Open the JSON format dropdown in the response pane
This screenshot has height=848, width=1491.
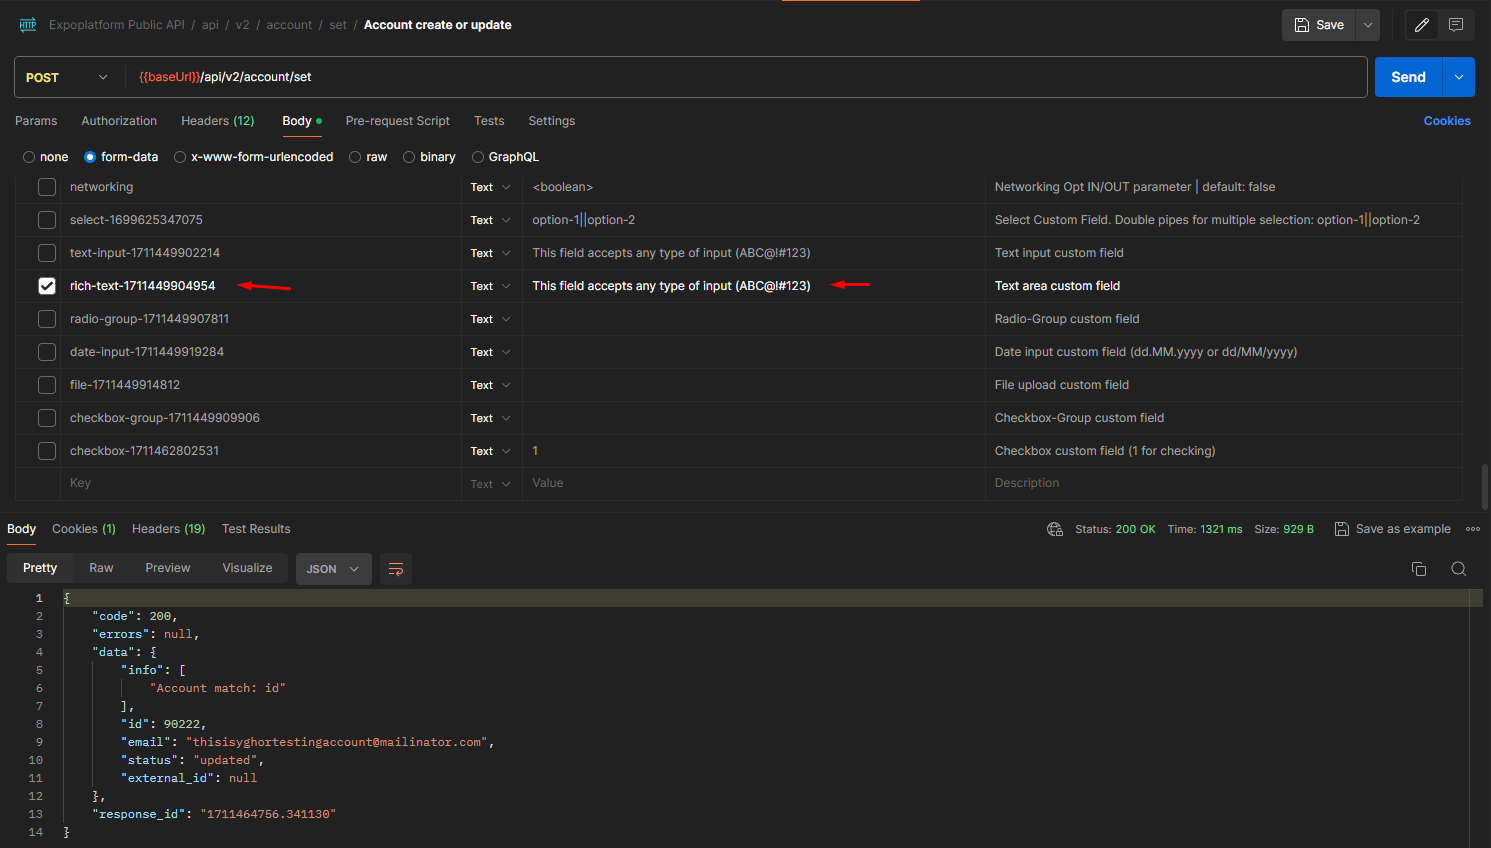pos(333,568)
